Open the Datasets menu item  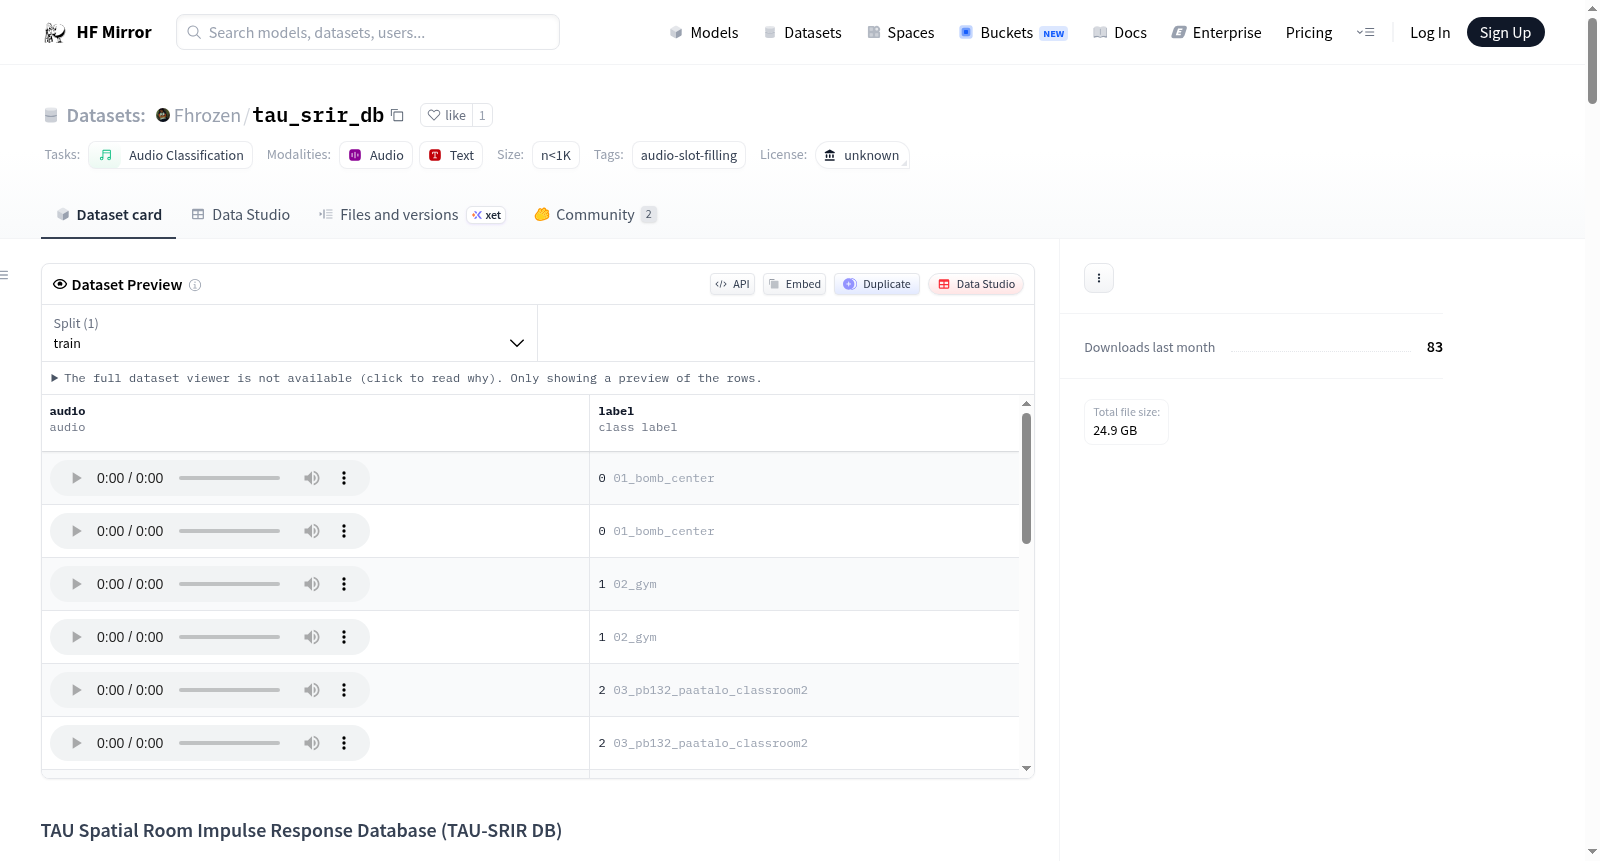(802, 32)
